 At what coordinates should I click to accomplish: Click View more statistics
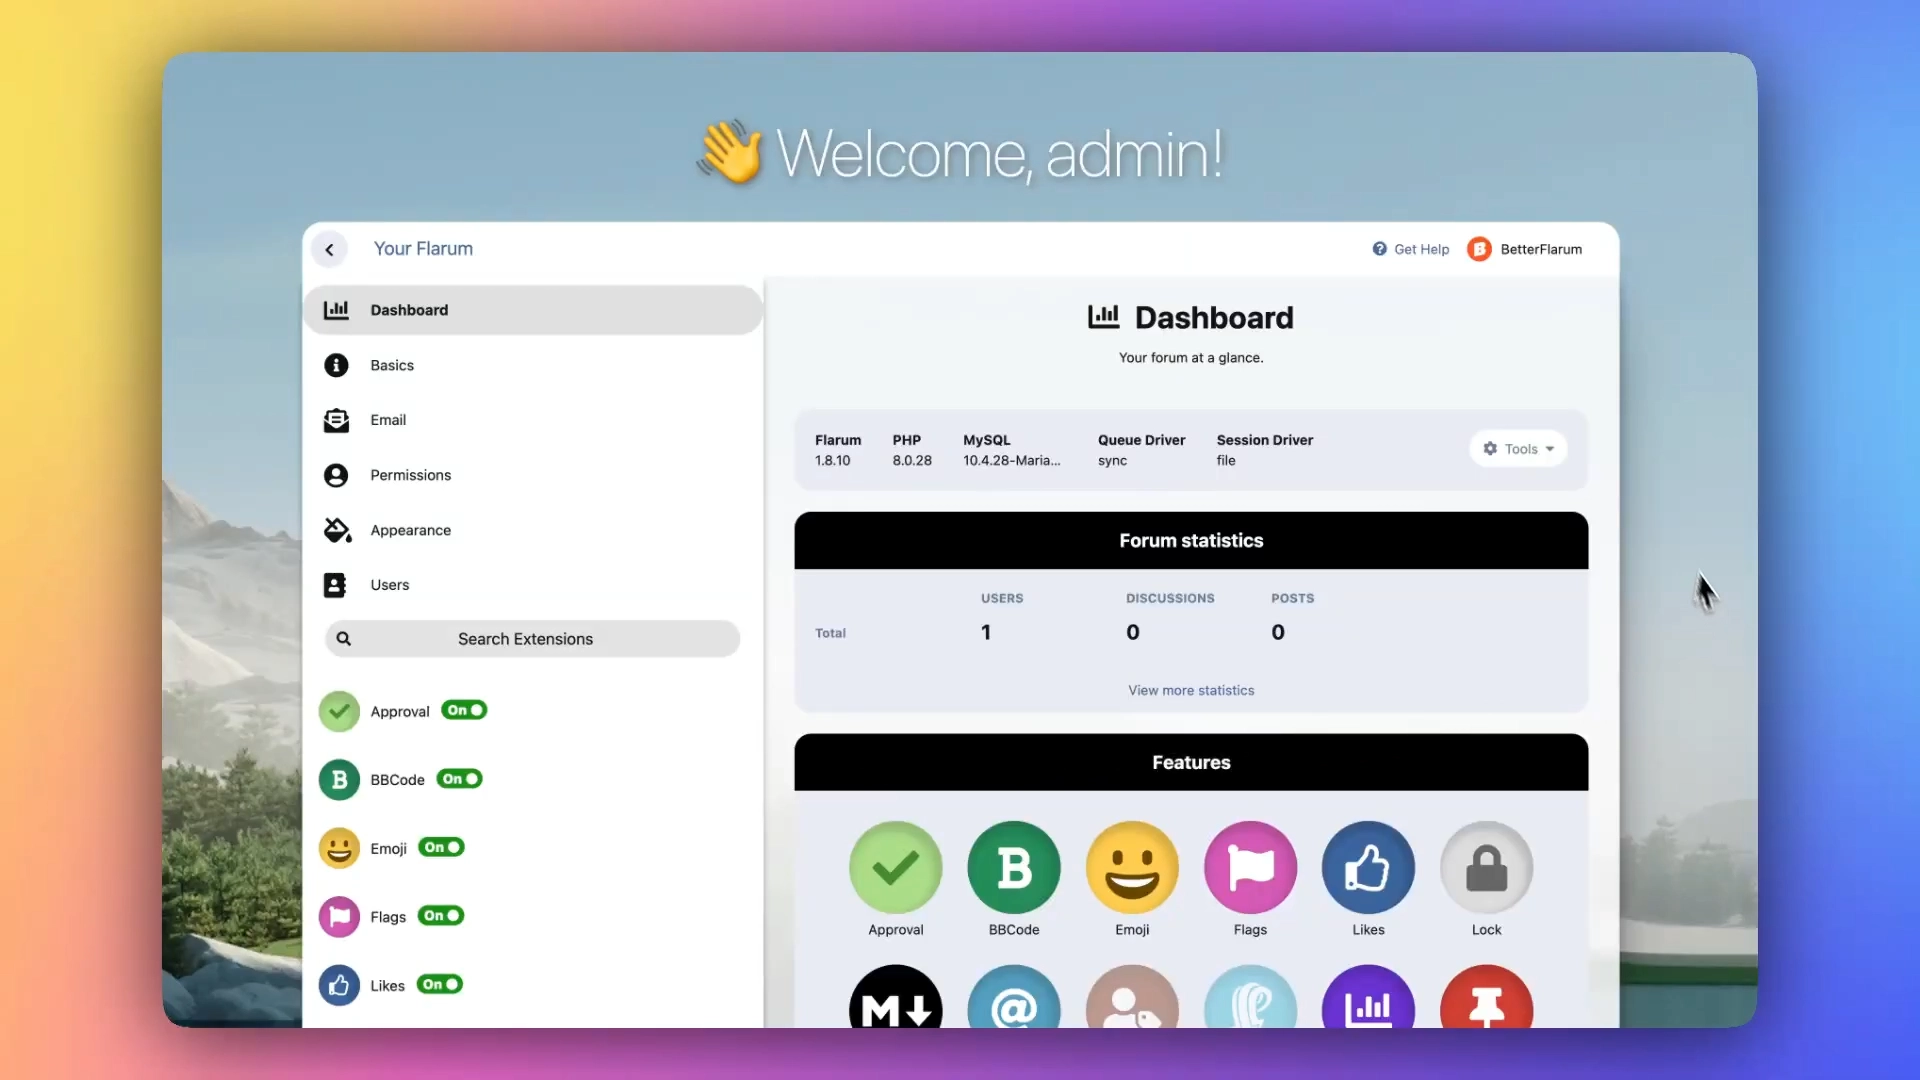(x=1190, y=690)
